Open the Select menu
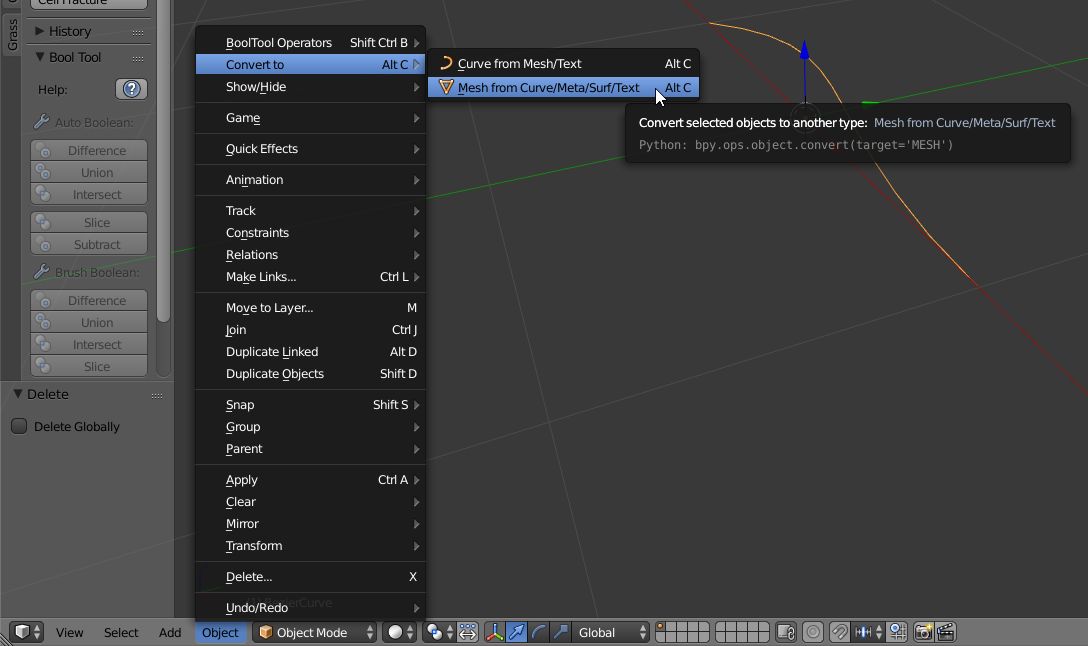Image resolution: width=1088 pixels, height=646 pixels. (x=121, y=632)
